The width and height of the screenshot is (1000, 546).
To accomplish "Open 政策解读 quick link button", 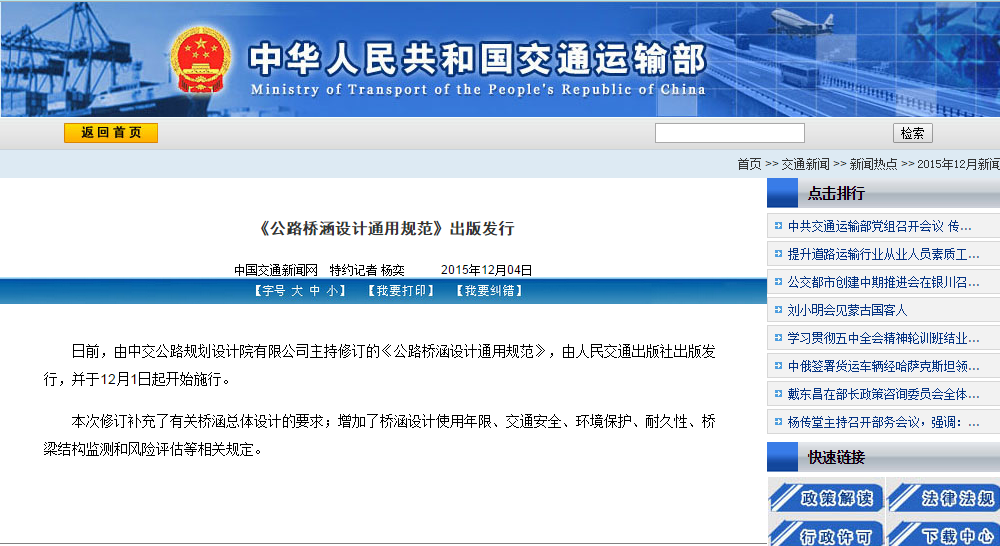I will 826,497.
